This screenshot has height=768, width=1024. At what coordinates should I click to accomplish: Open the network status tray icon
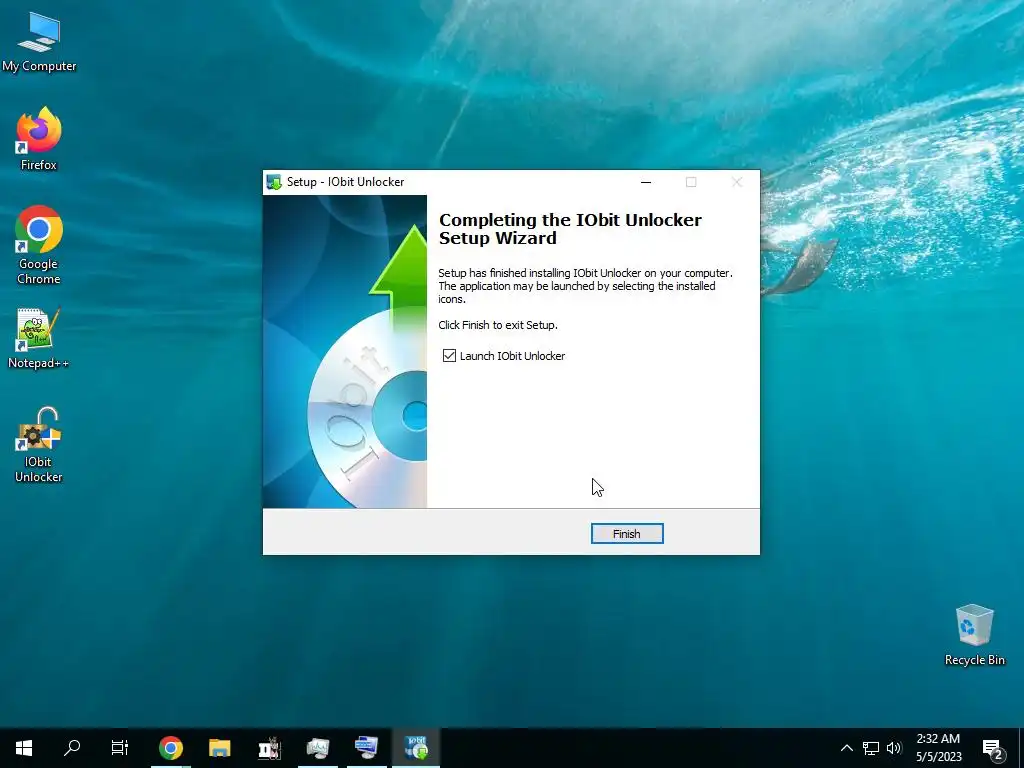pyautogui.click(x=871, y=748)
